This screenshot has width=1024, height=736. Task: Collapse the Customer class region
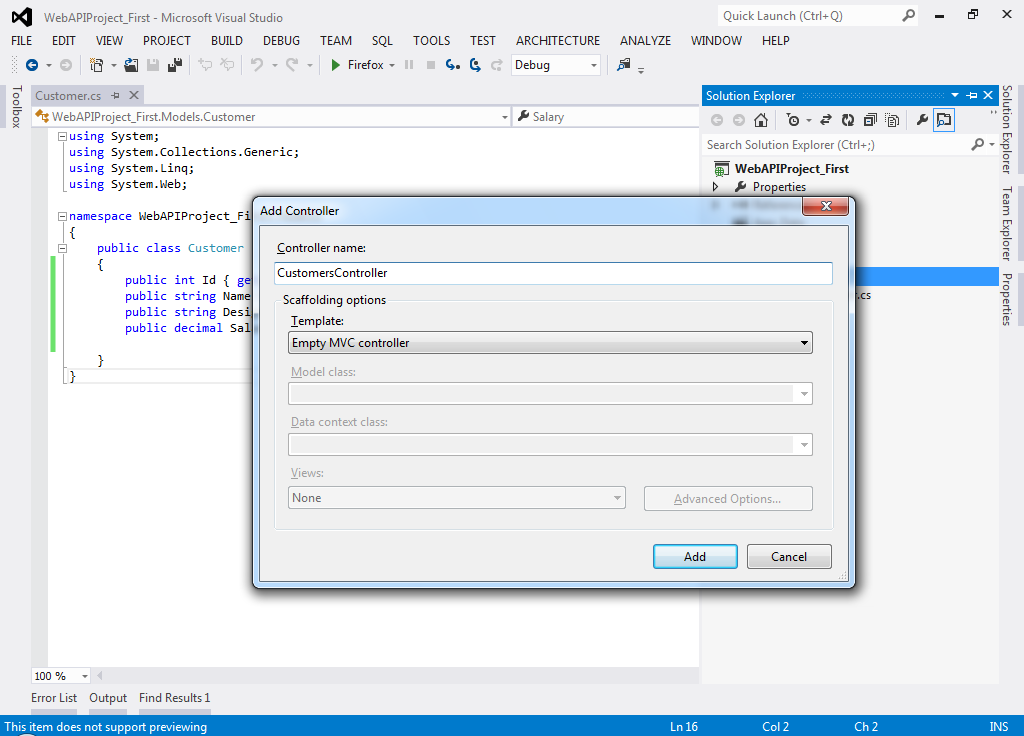pyautogui.click(x=62, y=248)
